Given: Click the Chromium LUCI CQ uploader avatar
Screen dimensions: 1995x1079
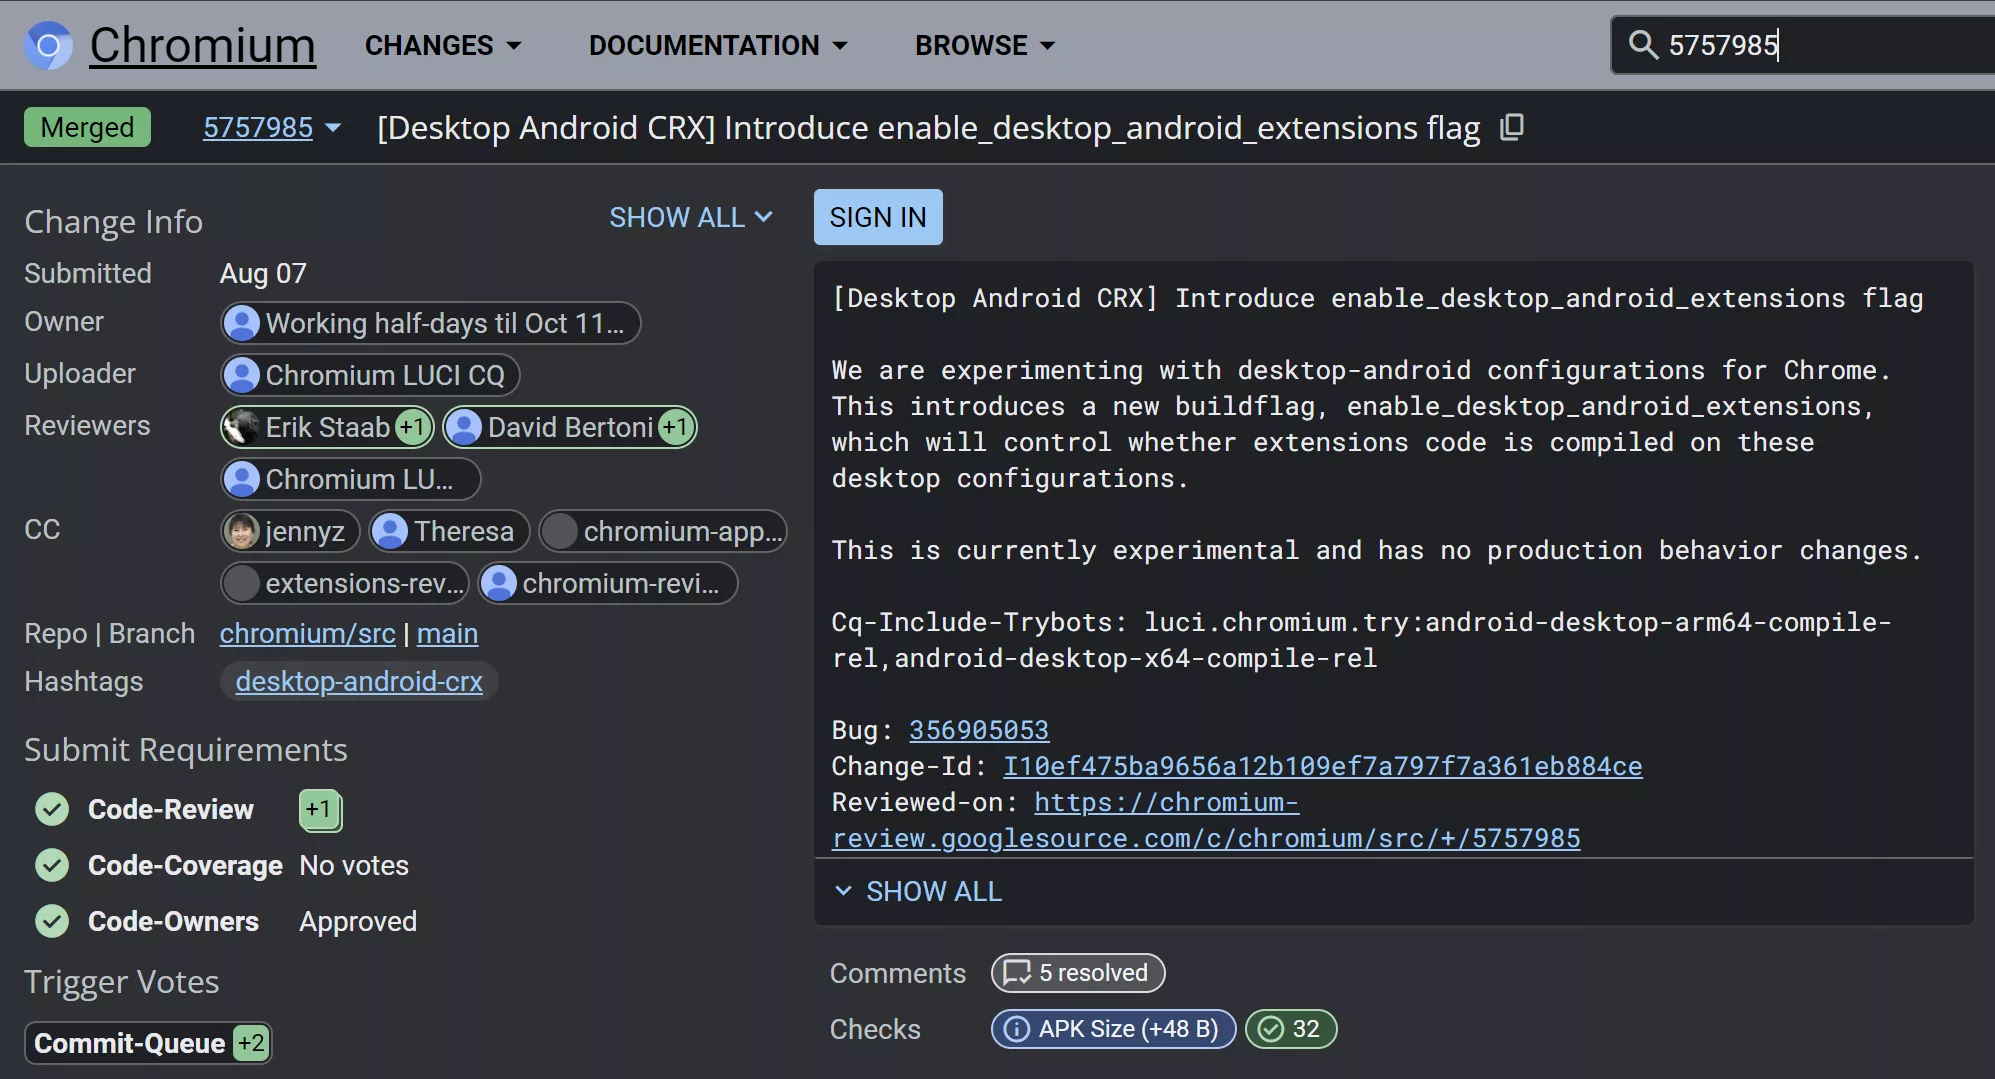Looking at the screenshot, I should [x=241, y=375].
